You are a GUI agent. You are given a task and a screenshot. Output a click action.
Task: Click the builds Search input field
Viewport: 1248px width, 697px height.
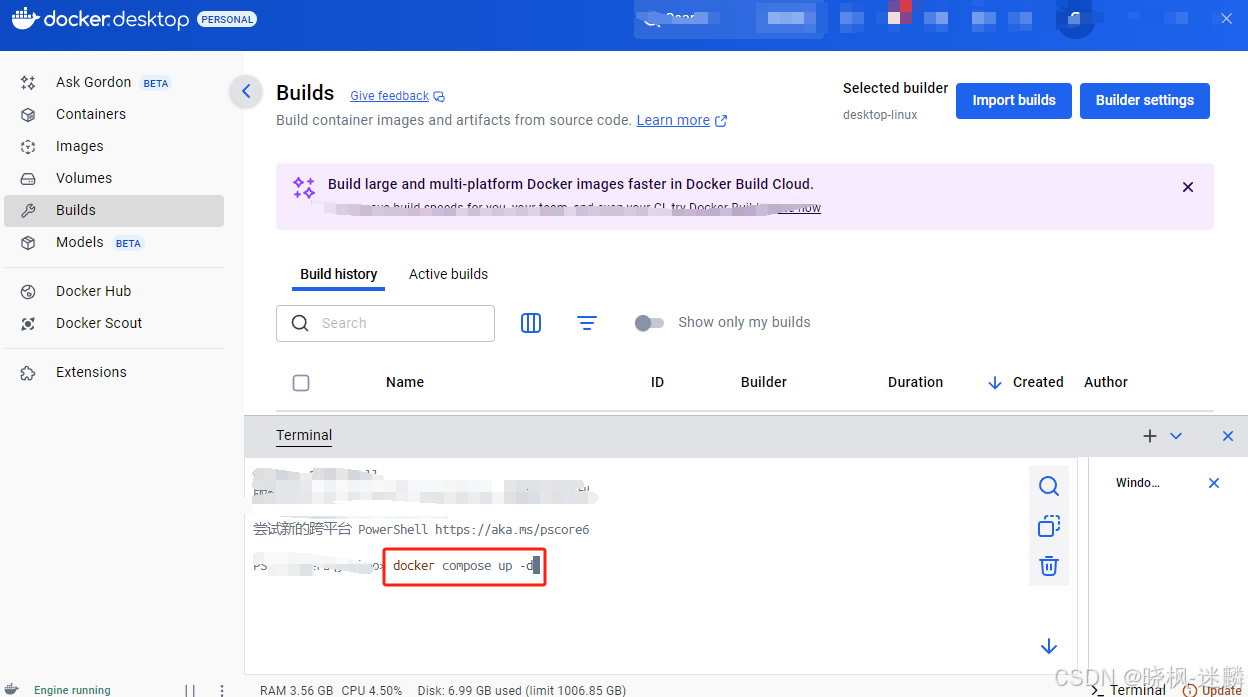[385, 323]
